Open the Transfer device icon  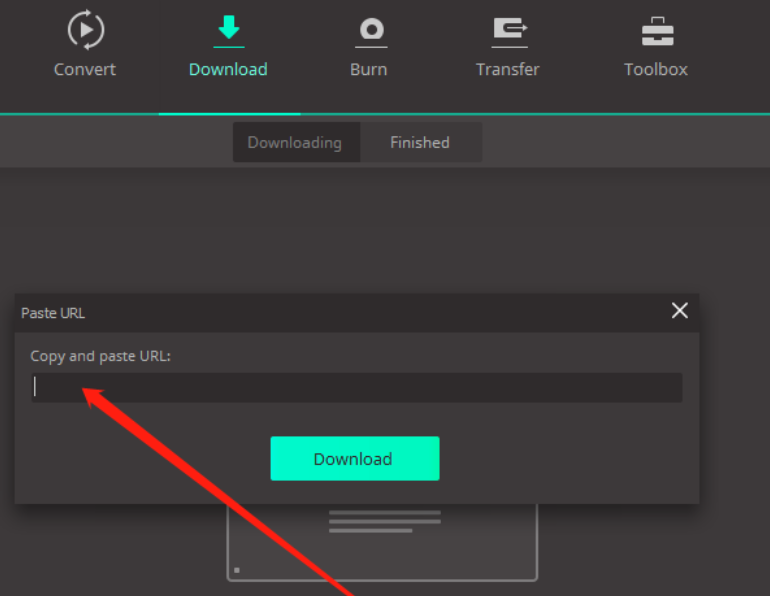[510, 32]
